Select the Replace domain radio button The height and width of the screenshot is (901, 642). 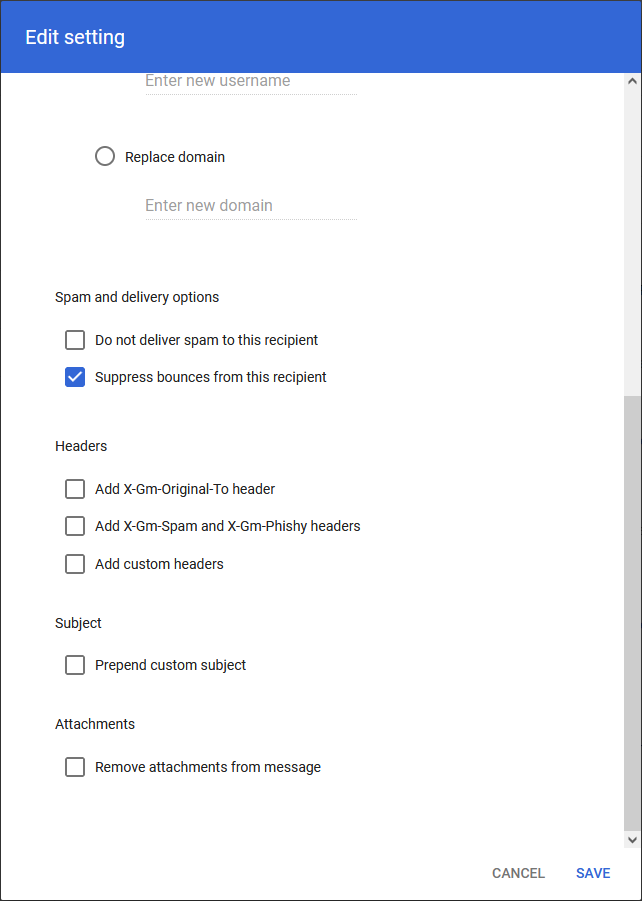(105, 157)
